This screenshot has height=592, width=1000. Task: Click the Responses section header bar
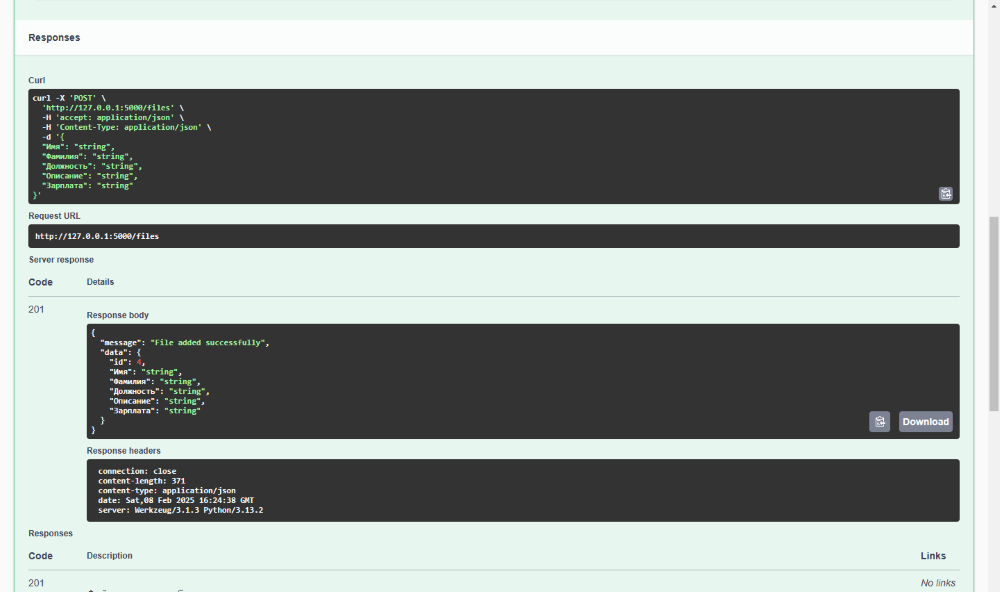pyautogui.click(x=493, y=38)
